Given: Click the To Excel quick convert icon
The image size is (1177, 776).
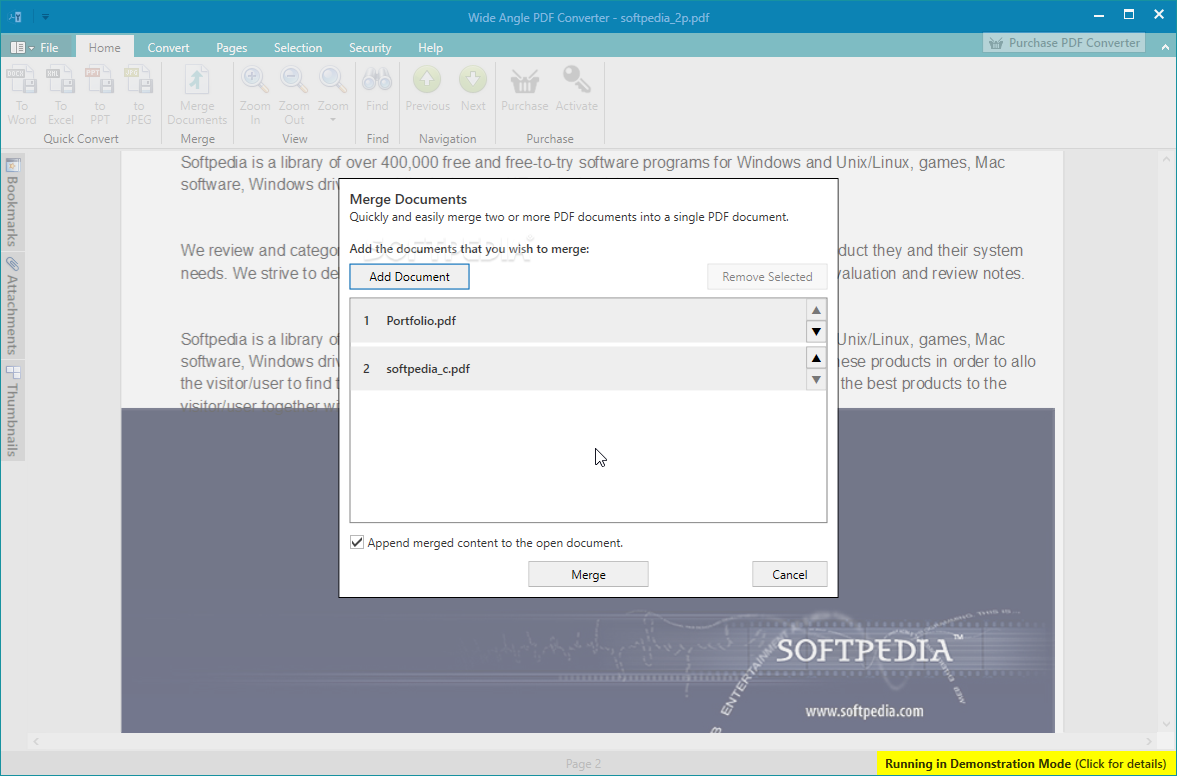Looking at the screenshot, I should coord(61,95).
